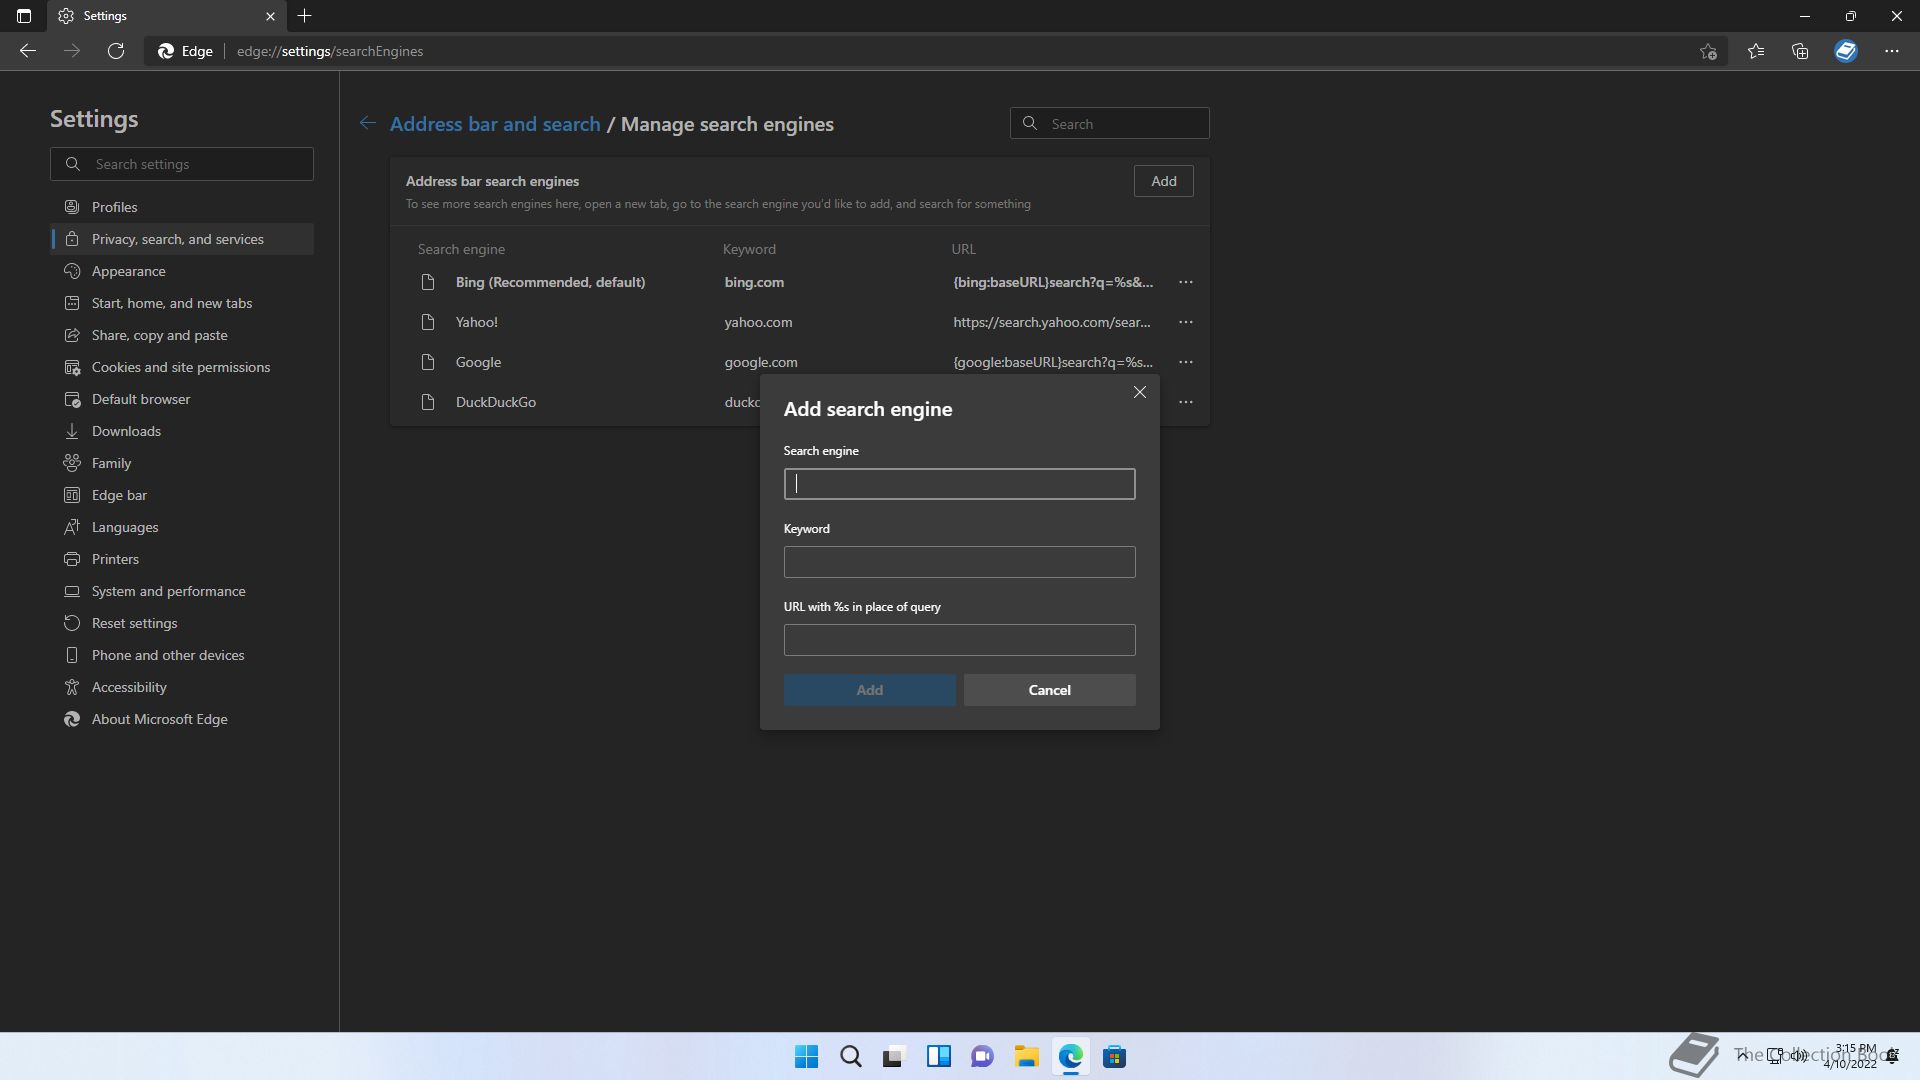Select Microsoft Edge taskbar icon
Viewport: 1920px width, 1080px height.
(x=1070, y=1057)
